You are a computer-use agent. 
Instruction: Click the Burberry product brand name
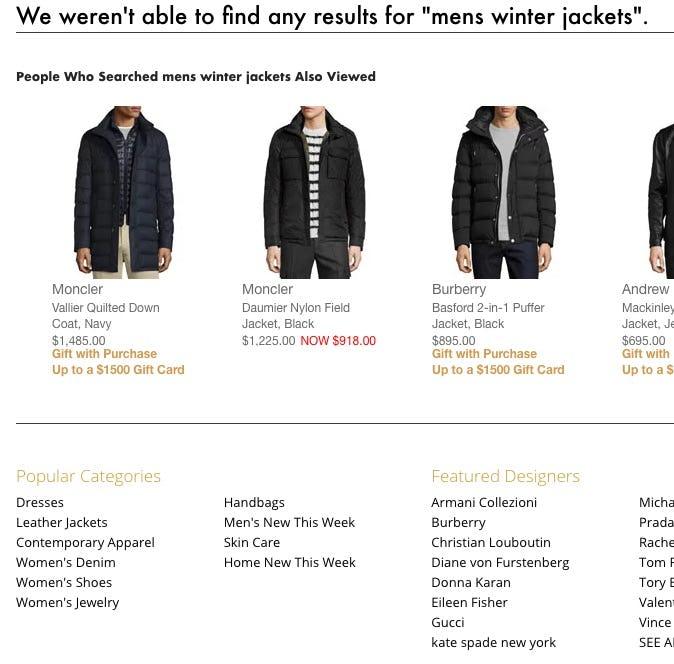(x=458, y=289)
